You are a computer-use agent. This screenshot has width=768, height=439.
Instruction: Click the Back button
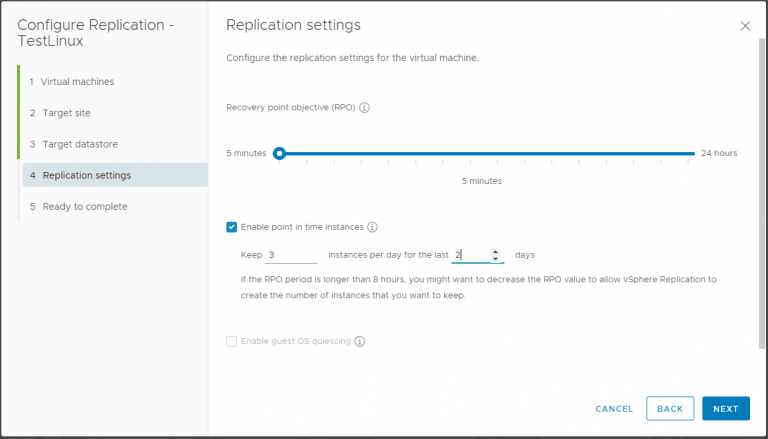(x=670, y=408)
